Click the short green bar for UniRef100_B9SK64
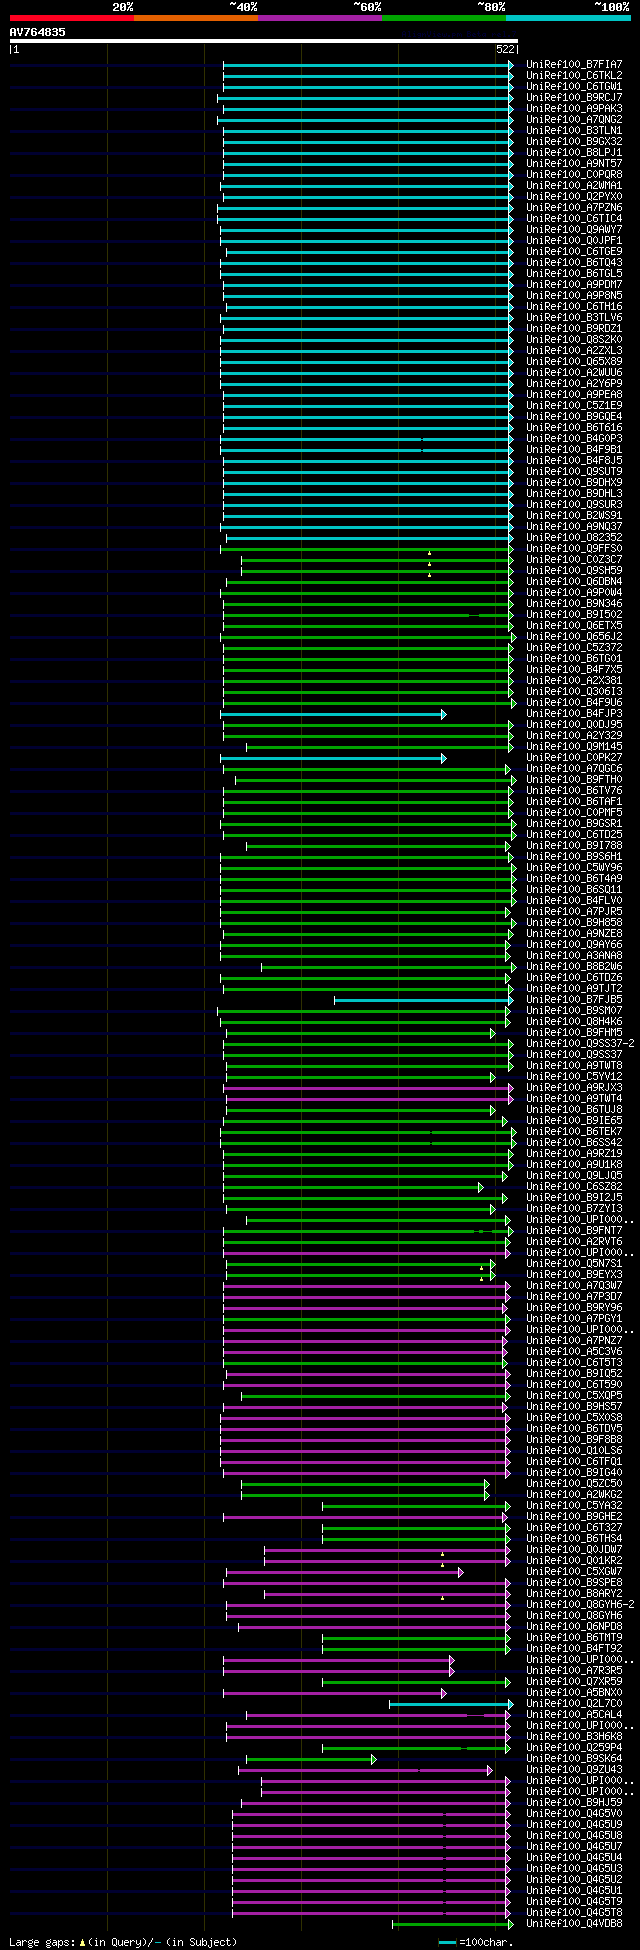The image size is (640, 1950). (x=310, y=1759)
